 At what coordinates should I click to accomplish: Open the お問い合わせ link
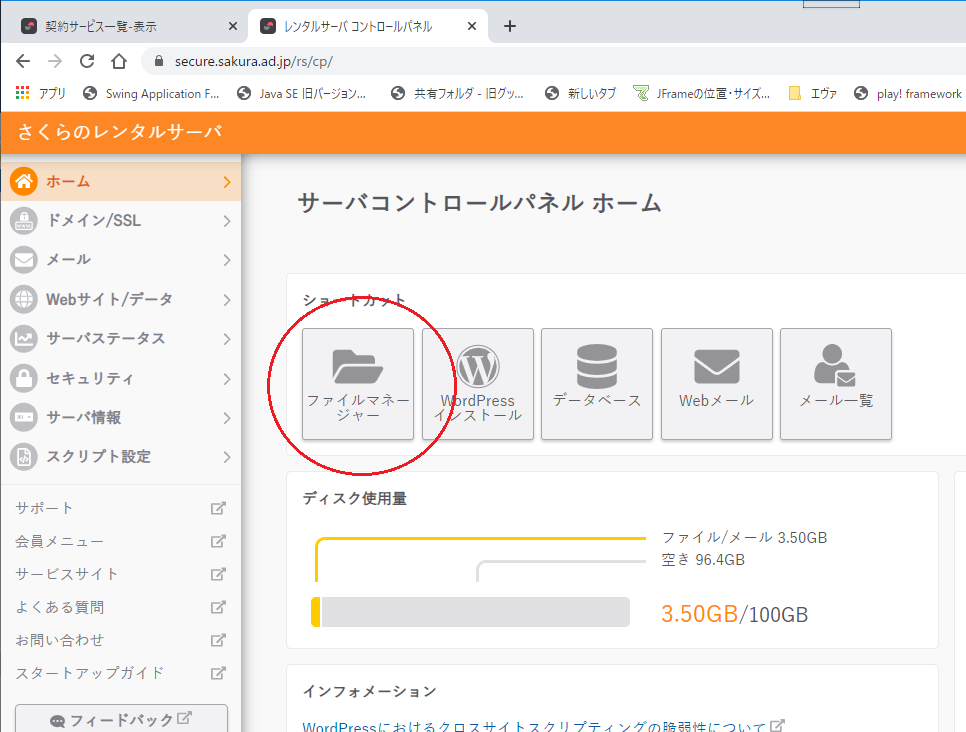60,640
